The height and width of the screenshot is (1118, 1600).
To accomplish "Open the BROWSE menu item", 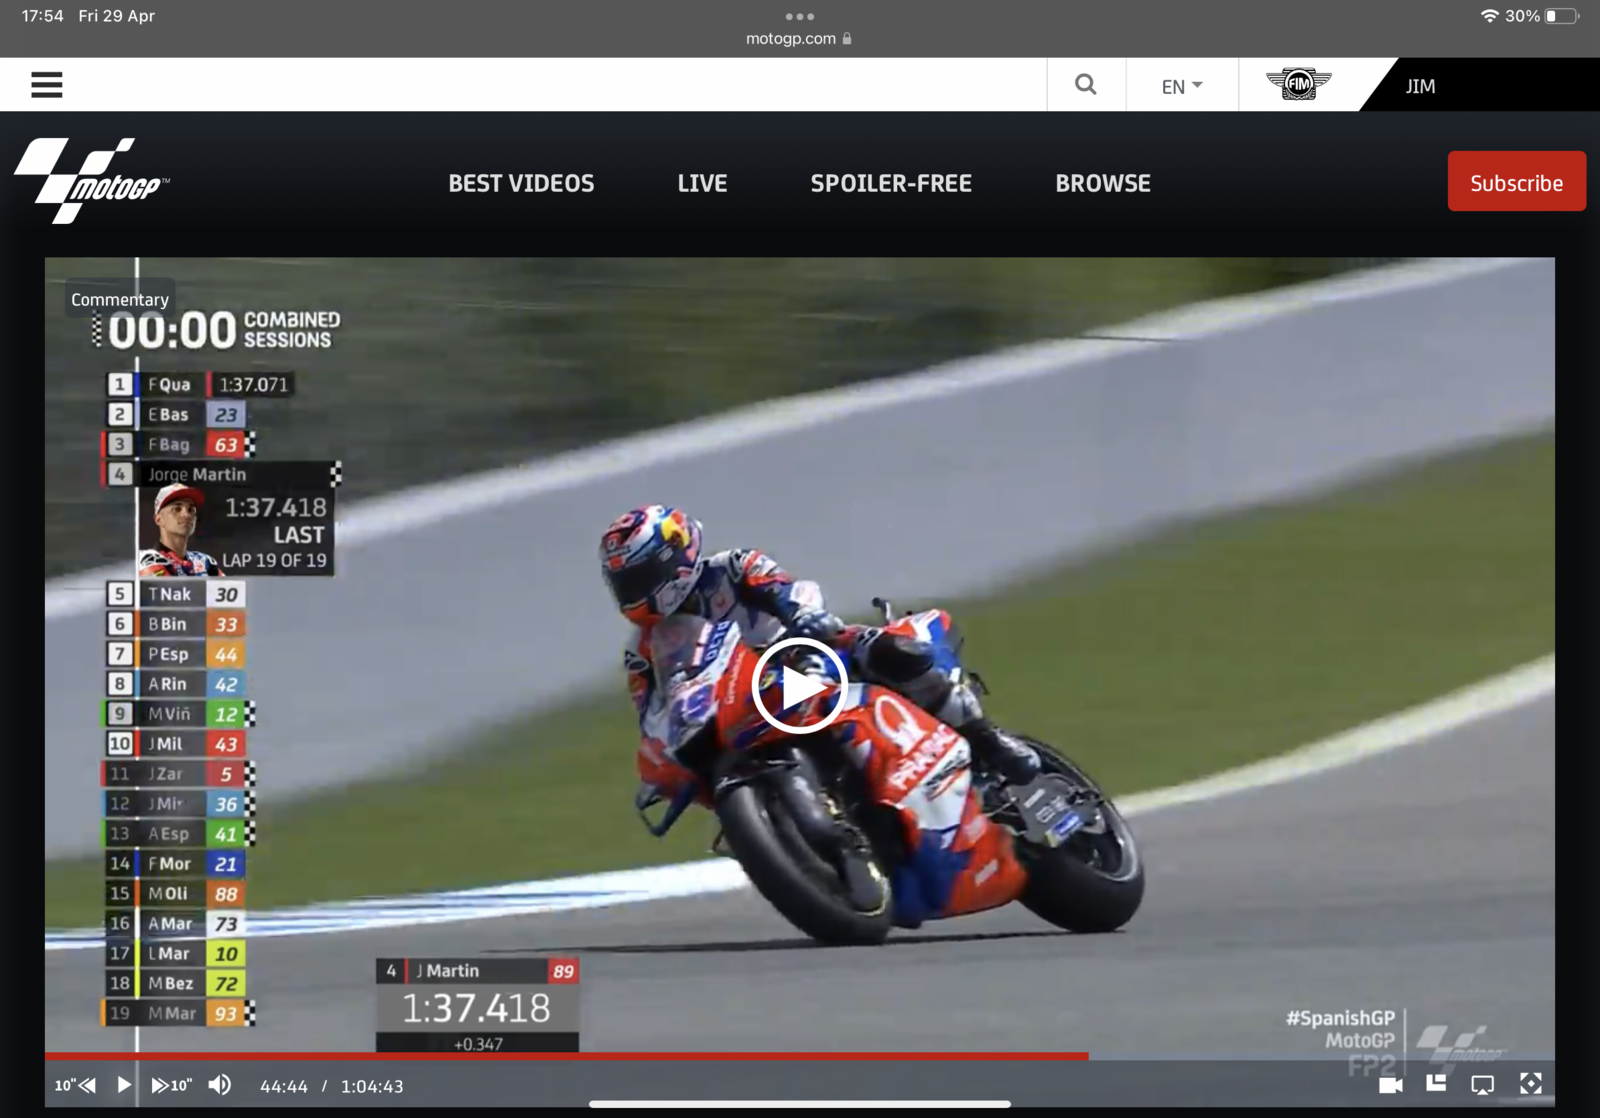I will [1103, 183].
